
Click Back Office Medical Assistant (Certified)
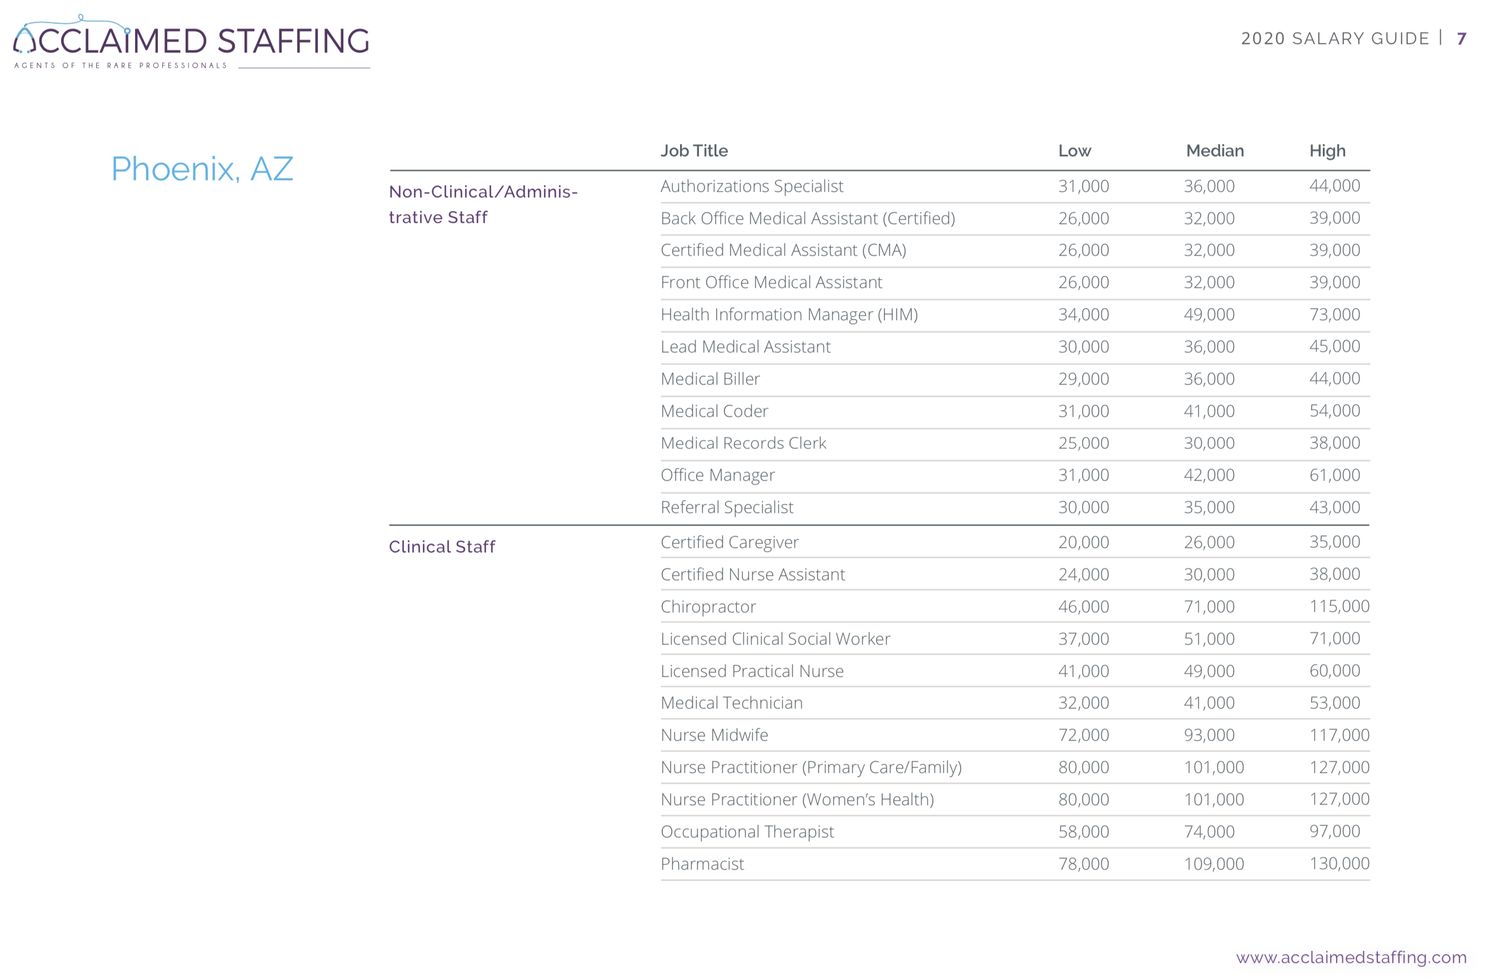808,218
